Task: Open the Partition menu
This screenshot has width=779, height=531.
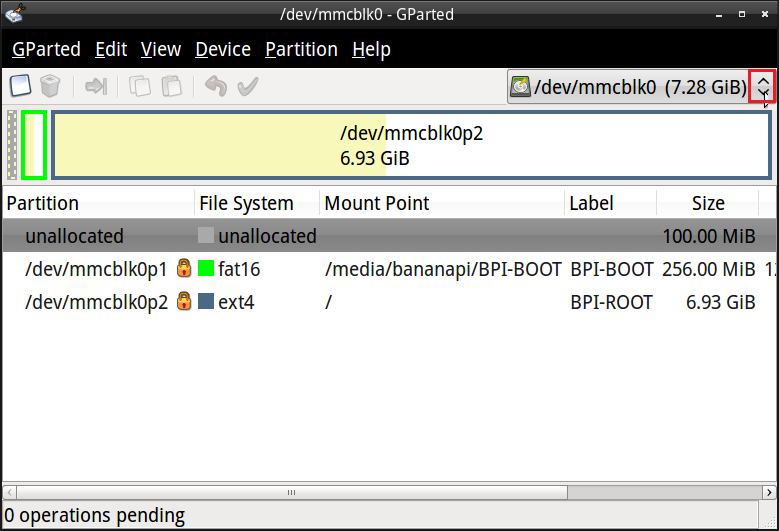Action: point(301,49)
